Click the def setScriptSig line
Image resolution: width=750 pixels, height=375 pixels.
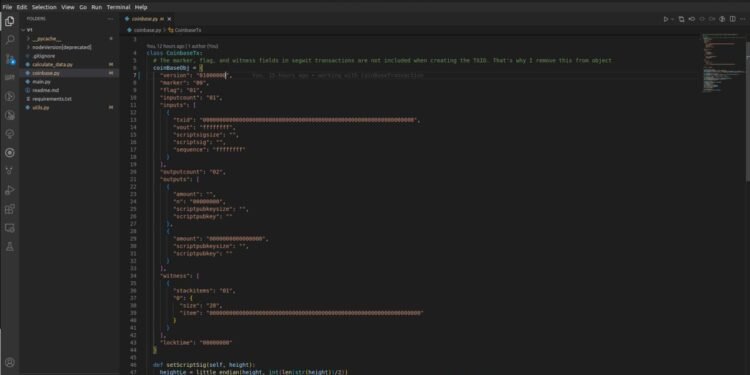[204, 364]
